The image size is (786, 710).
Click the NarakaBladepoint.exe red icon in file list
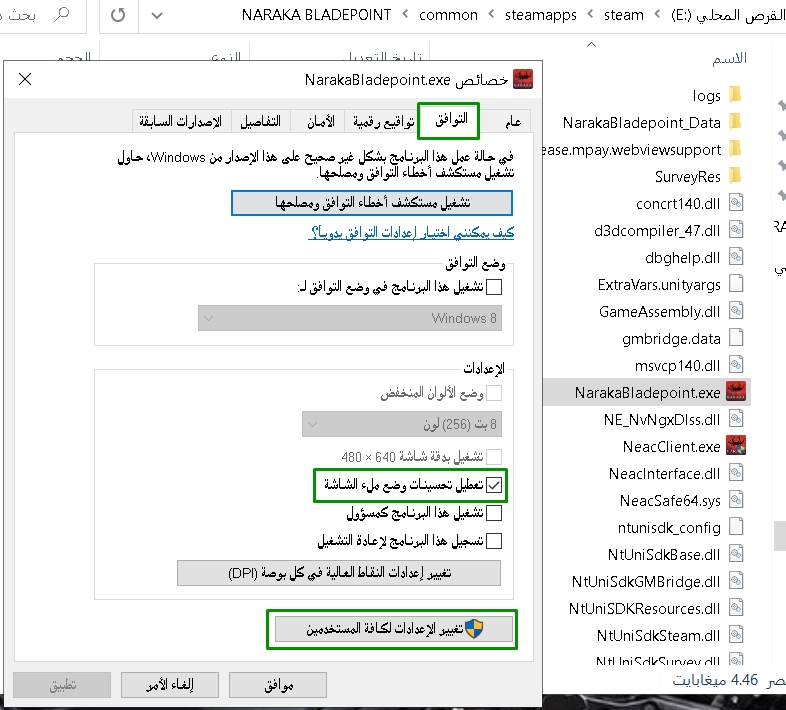[x=735, y=392]
